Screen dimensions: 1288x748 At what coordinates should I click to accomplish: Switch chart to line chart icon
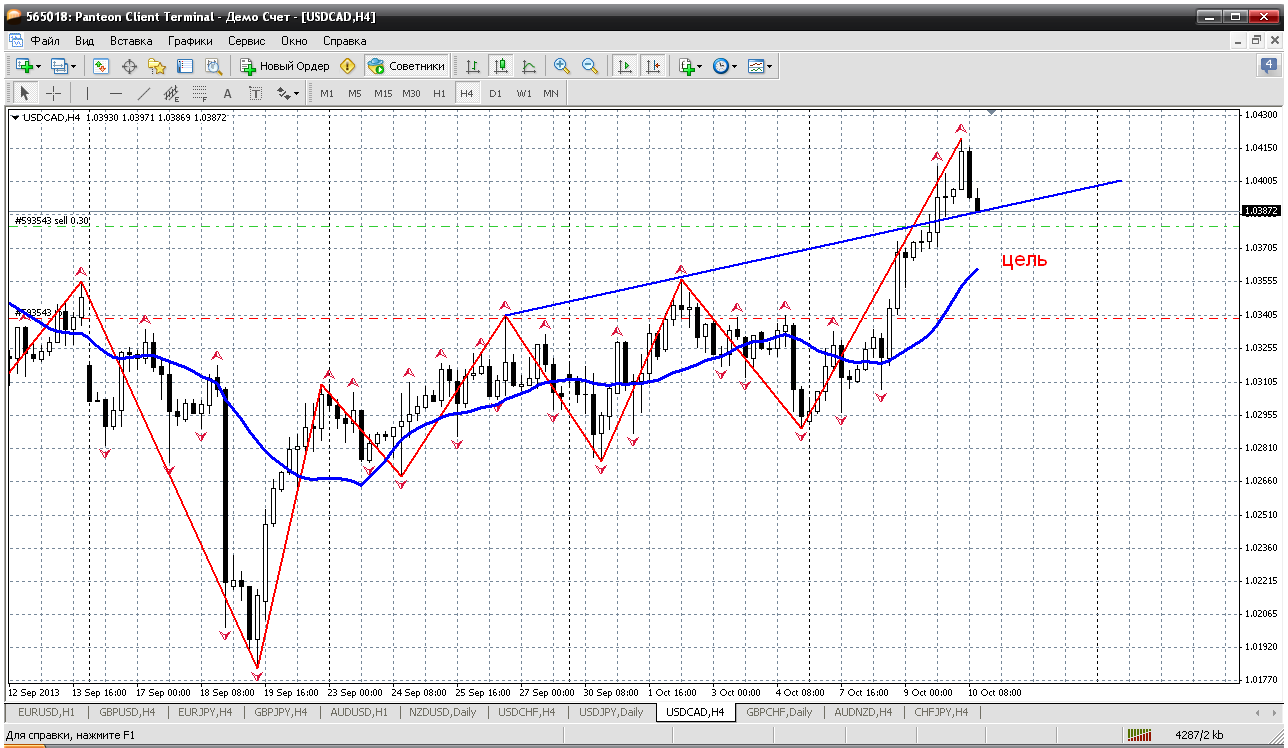(x=529, y=66)
